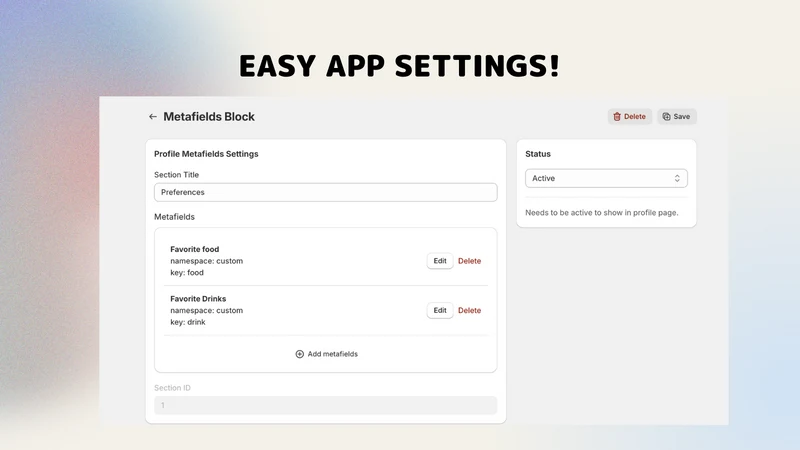The height and width of the screenshot is (450, 800).
Task: Save the Metafields Block settings
Action: (x=677, y=117)
